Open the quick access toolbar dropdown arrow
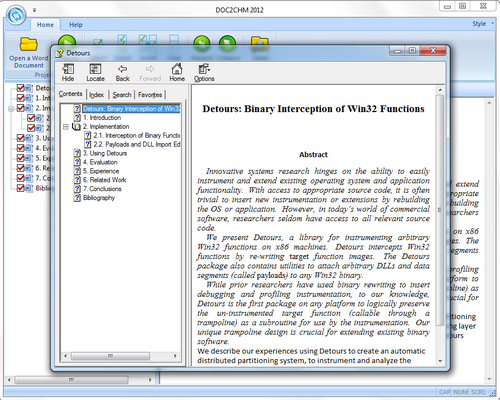The height and width of the screenshot is (400, 500). [34, 10]
